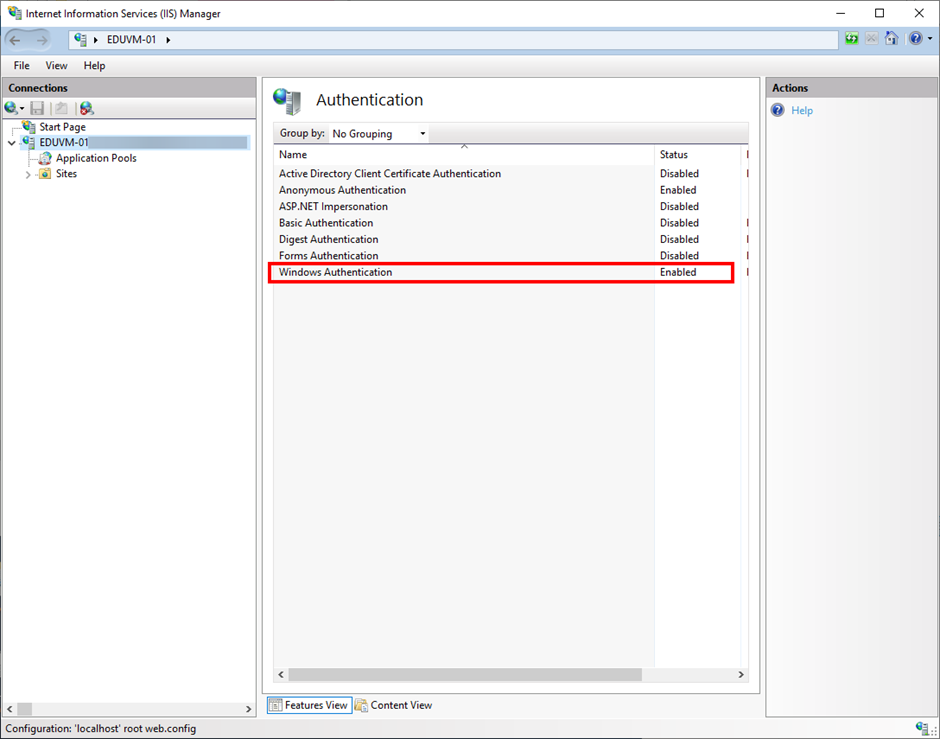Open the breadcrumb arrow after EDUVM-01
The width and height of the screenshot is (940, 739).
(168, 40)
